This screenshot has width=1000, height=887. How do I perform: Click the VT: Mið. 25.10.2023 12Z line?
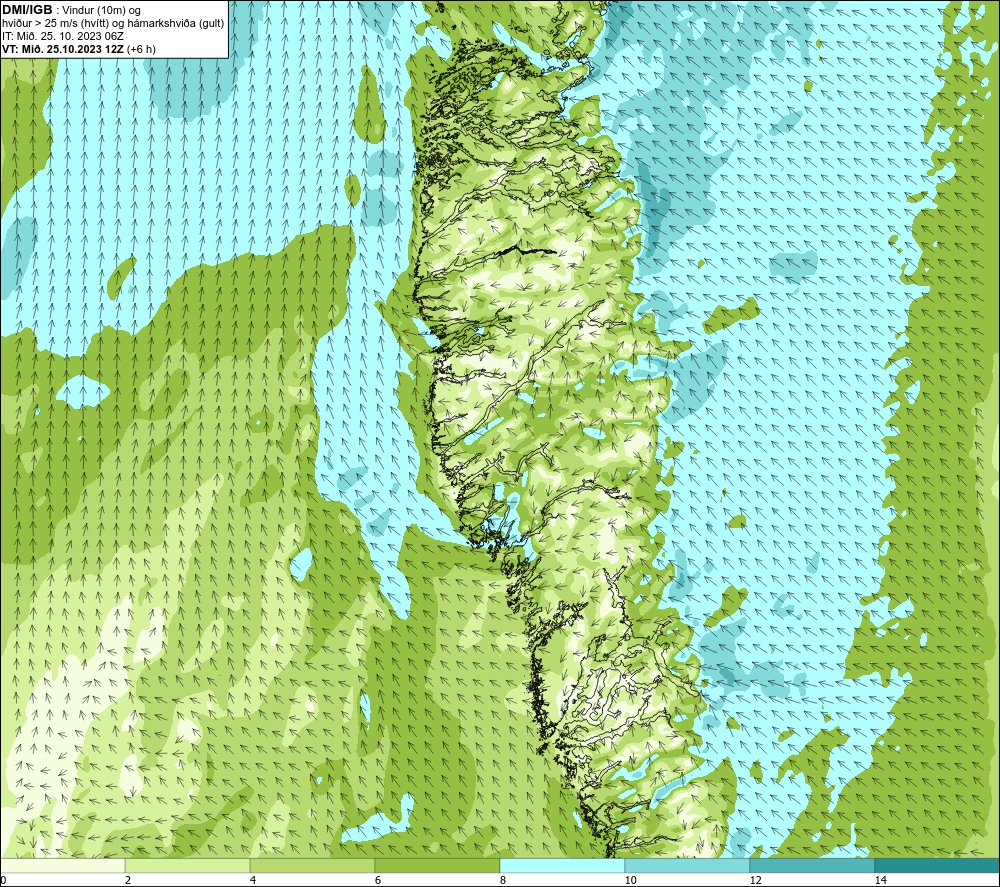[x=79, y=49]
